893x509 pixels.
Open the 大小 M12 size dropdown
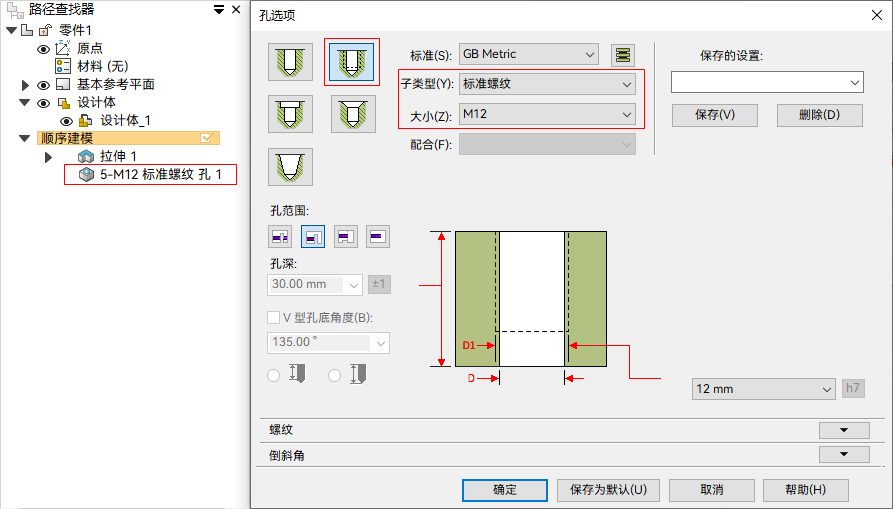547,114
